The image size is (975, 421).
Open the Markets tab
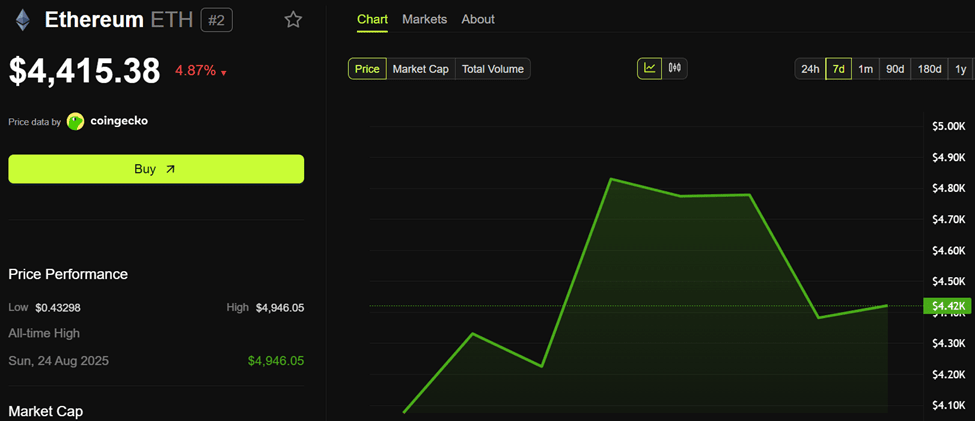425,19
